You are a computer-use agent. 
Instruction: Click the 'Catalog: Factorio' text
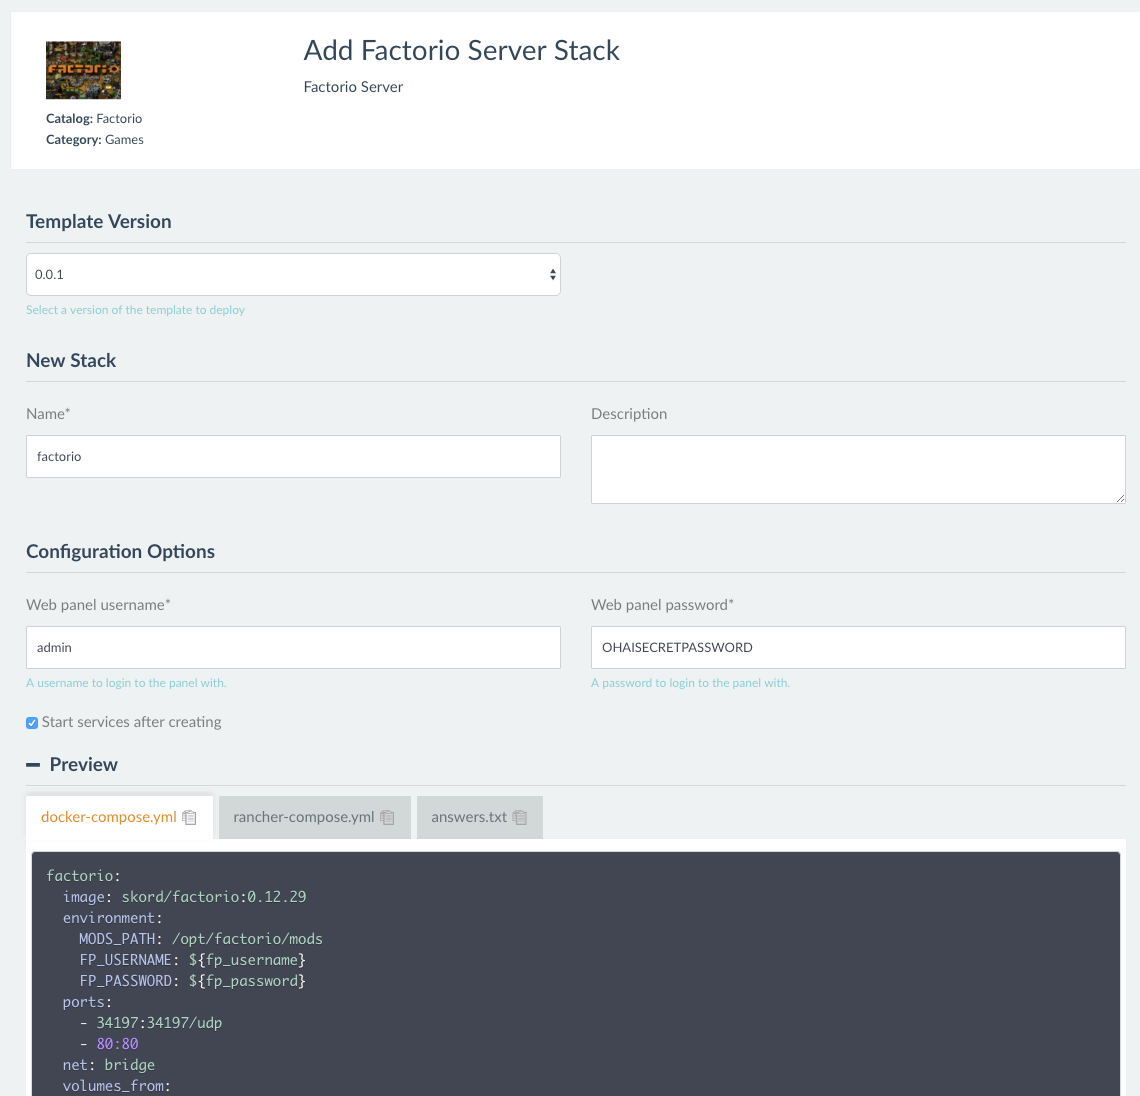tap(94, 118)
